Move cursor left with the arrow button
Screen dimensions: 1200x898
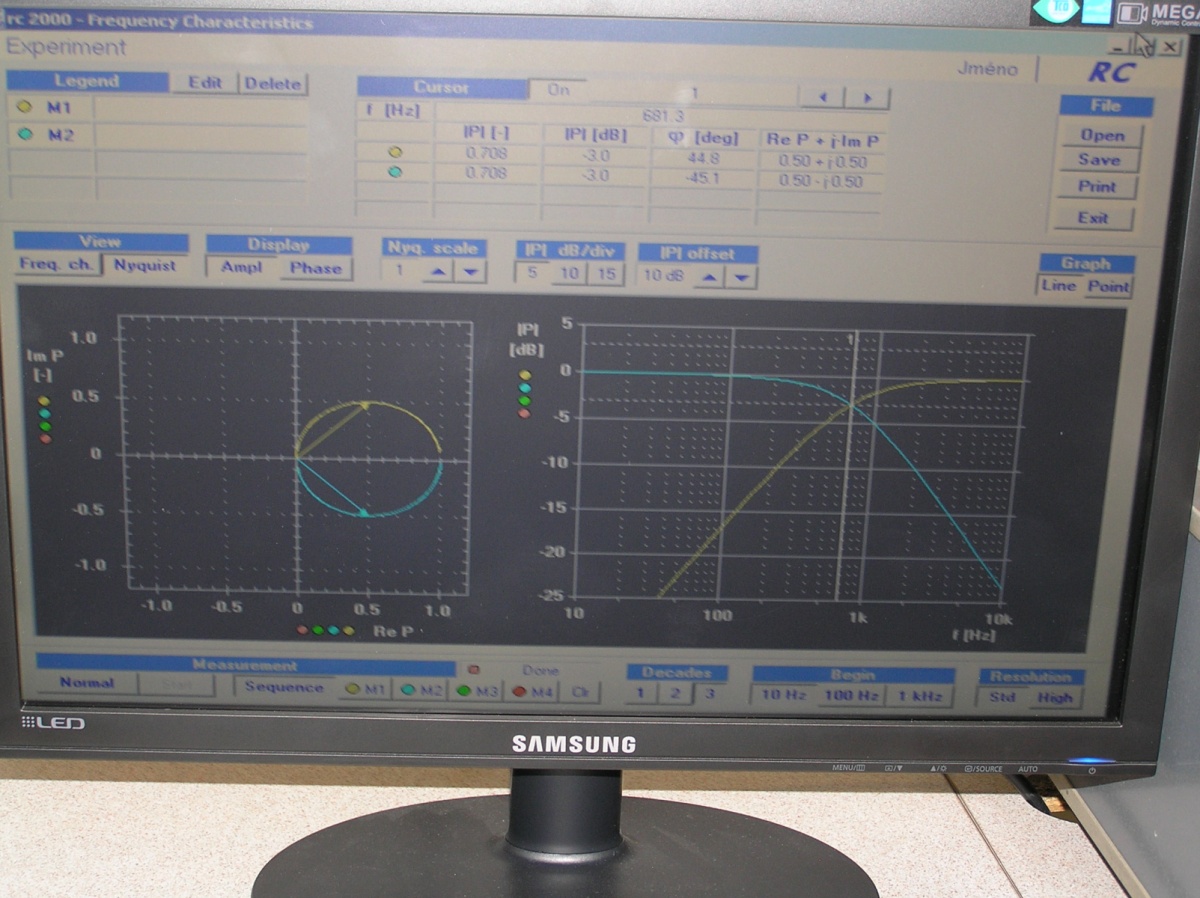822,98
